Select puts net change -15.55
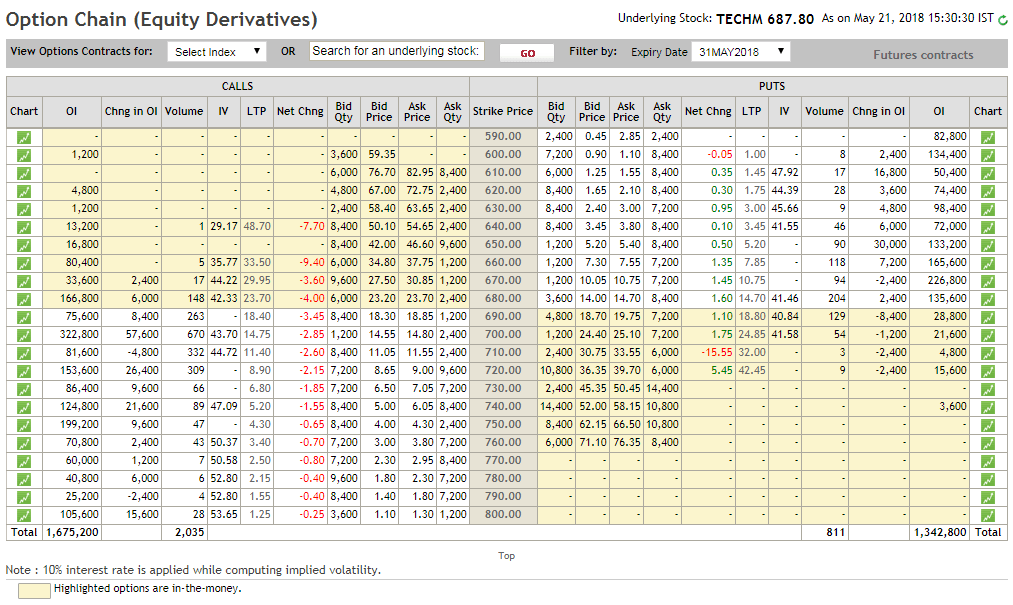Viewport: 1013px width, 605px height. click(x=717, y=352)
